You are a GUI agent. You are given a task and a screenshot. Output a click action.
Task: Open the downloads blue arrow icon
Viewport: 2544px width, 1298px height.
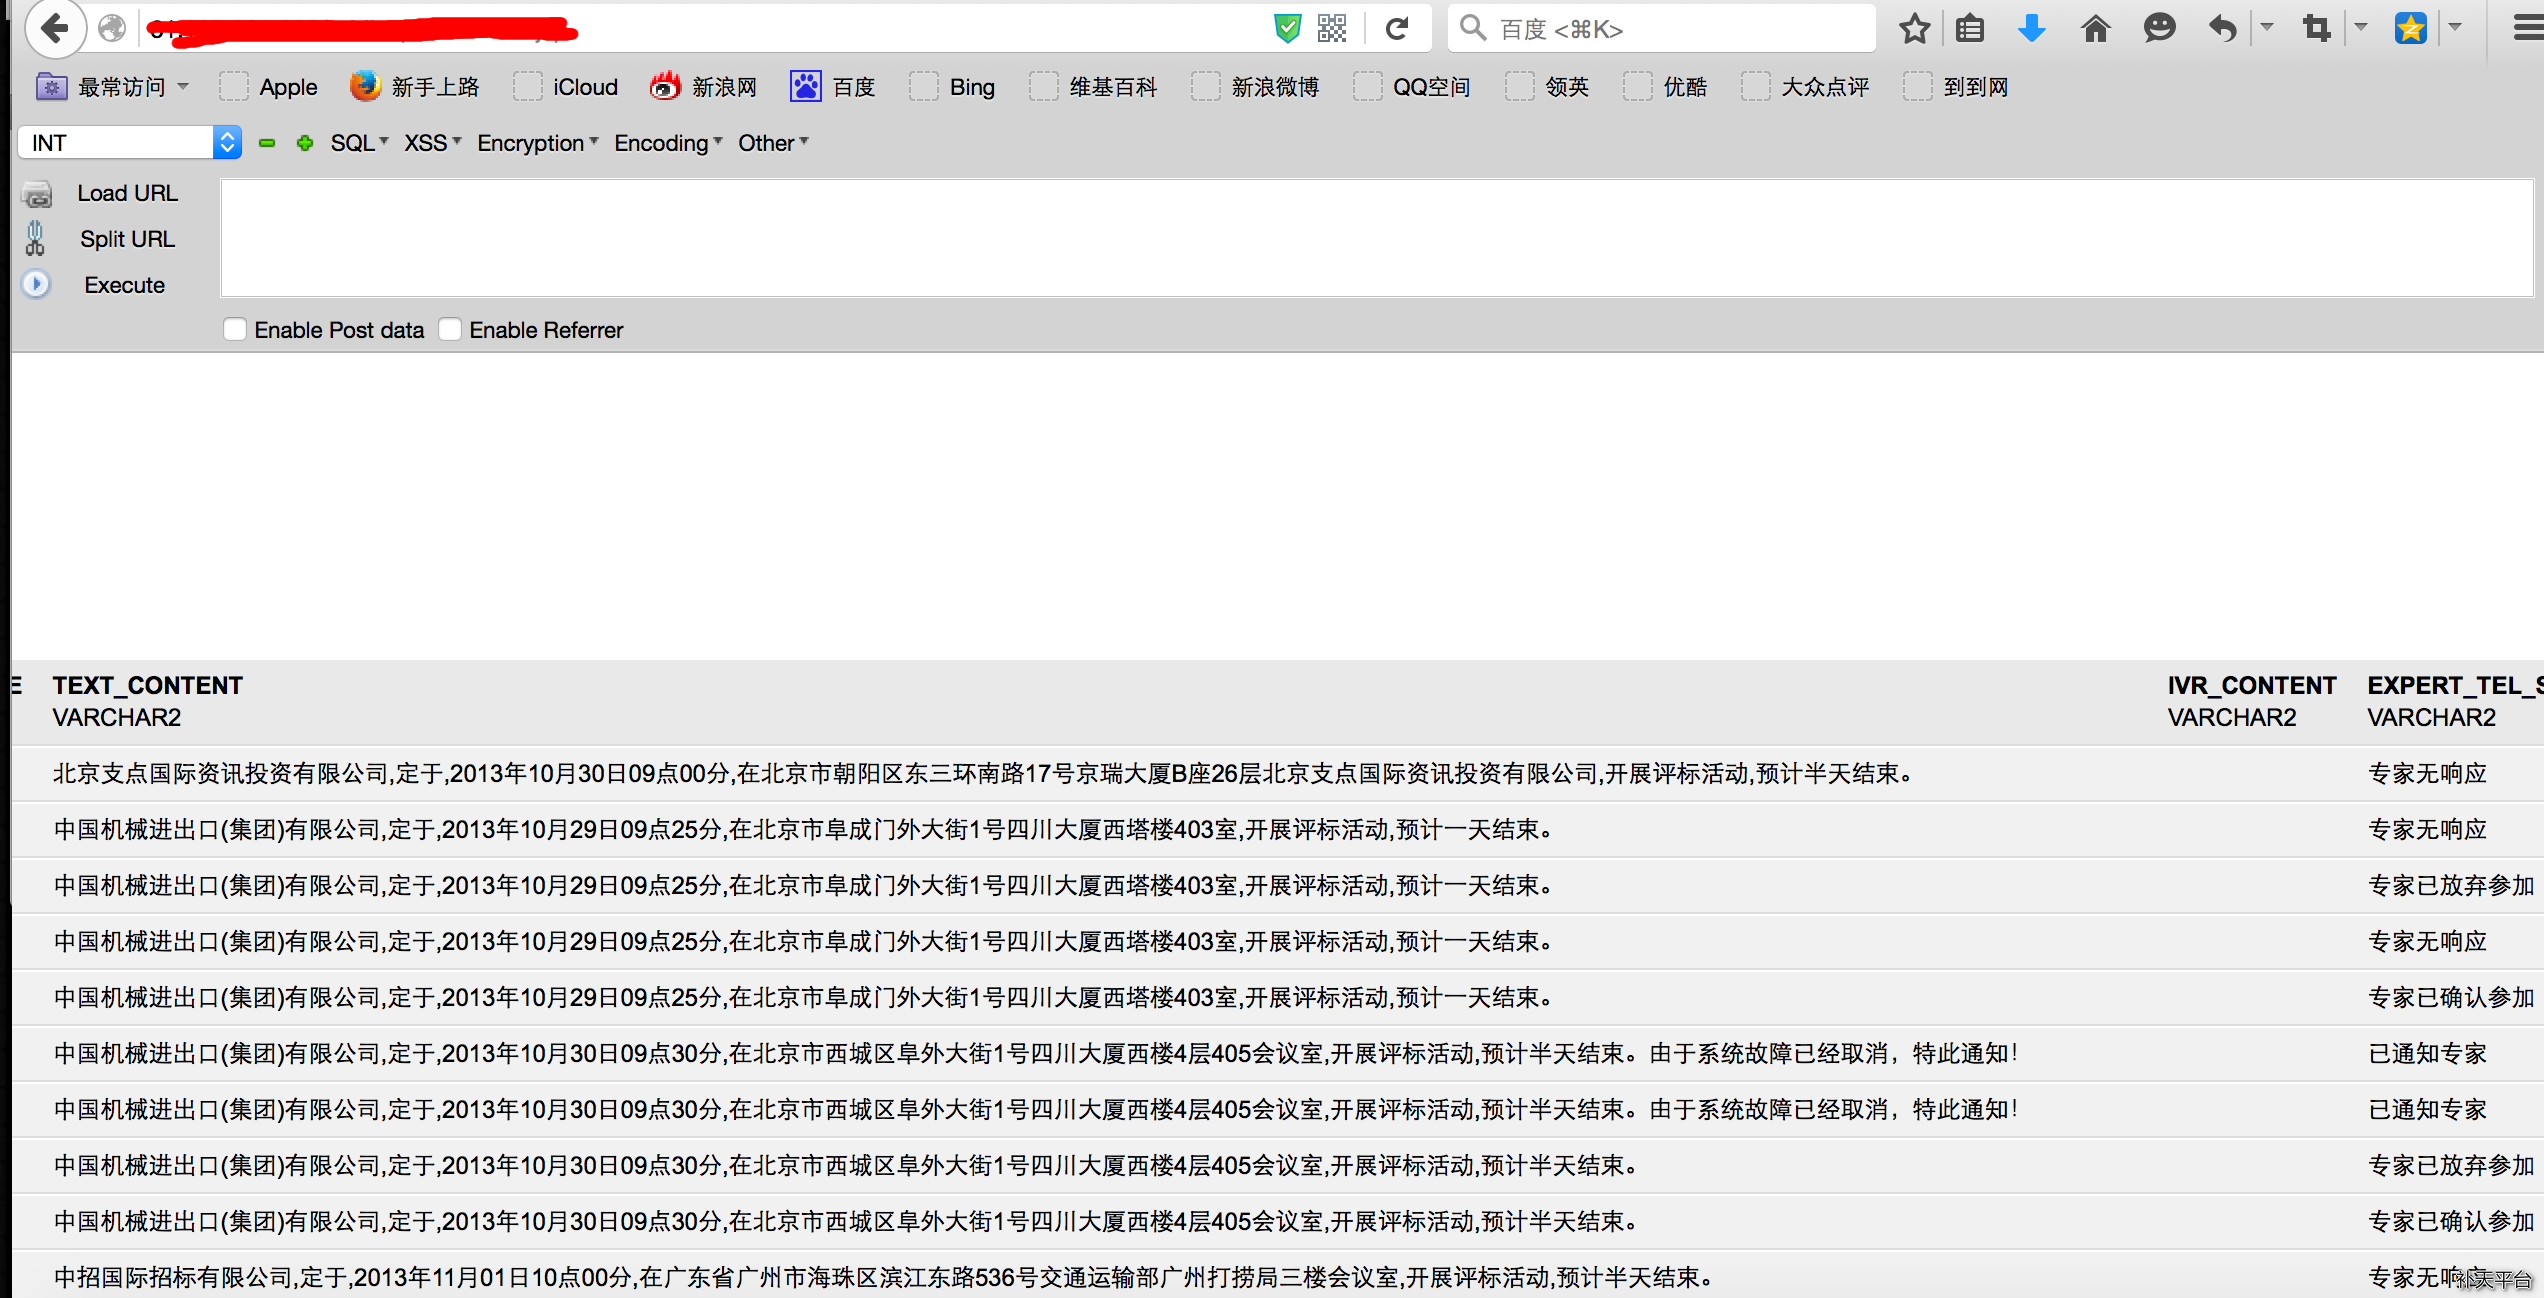[x=2031, y=28]
